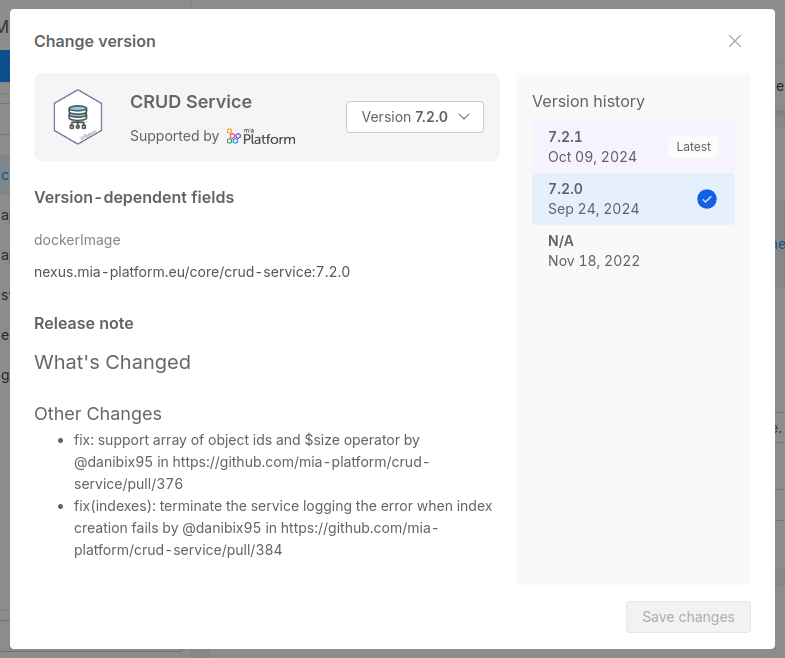
Task: Click the Latest tag badge
Action: click(693, 147)
